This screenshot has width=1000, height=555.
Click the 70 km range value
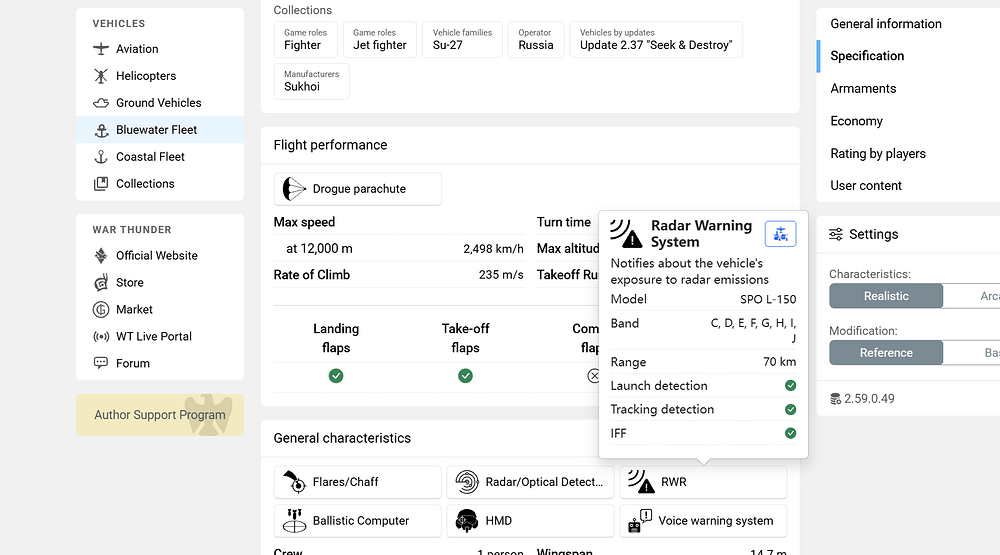coord(779,362)
